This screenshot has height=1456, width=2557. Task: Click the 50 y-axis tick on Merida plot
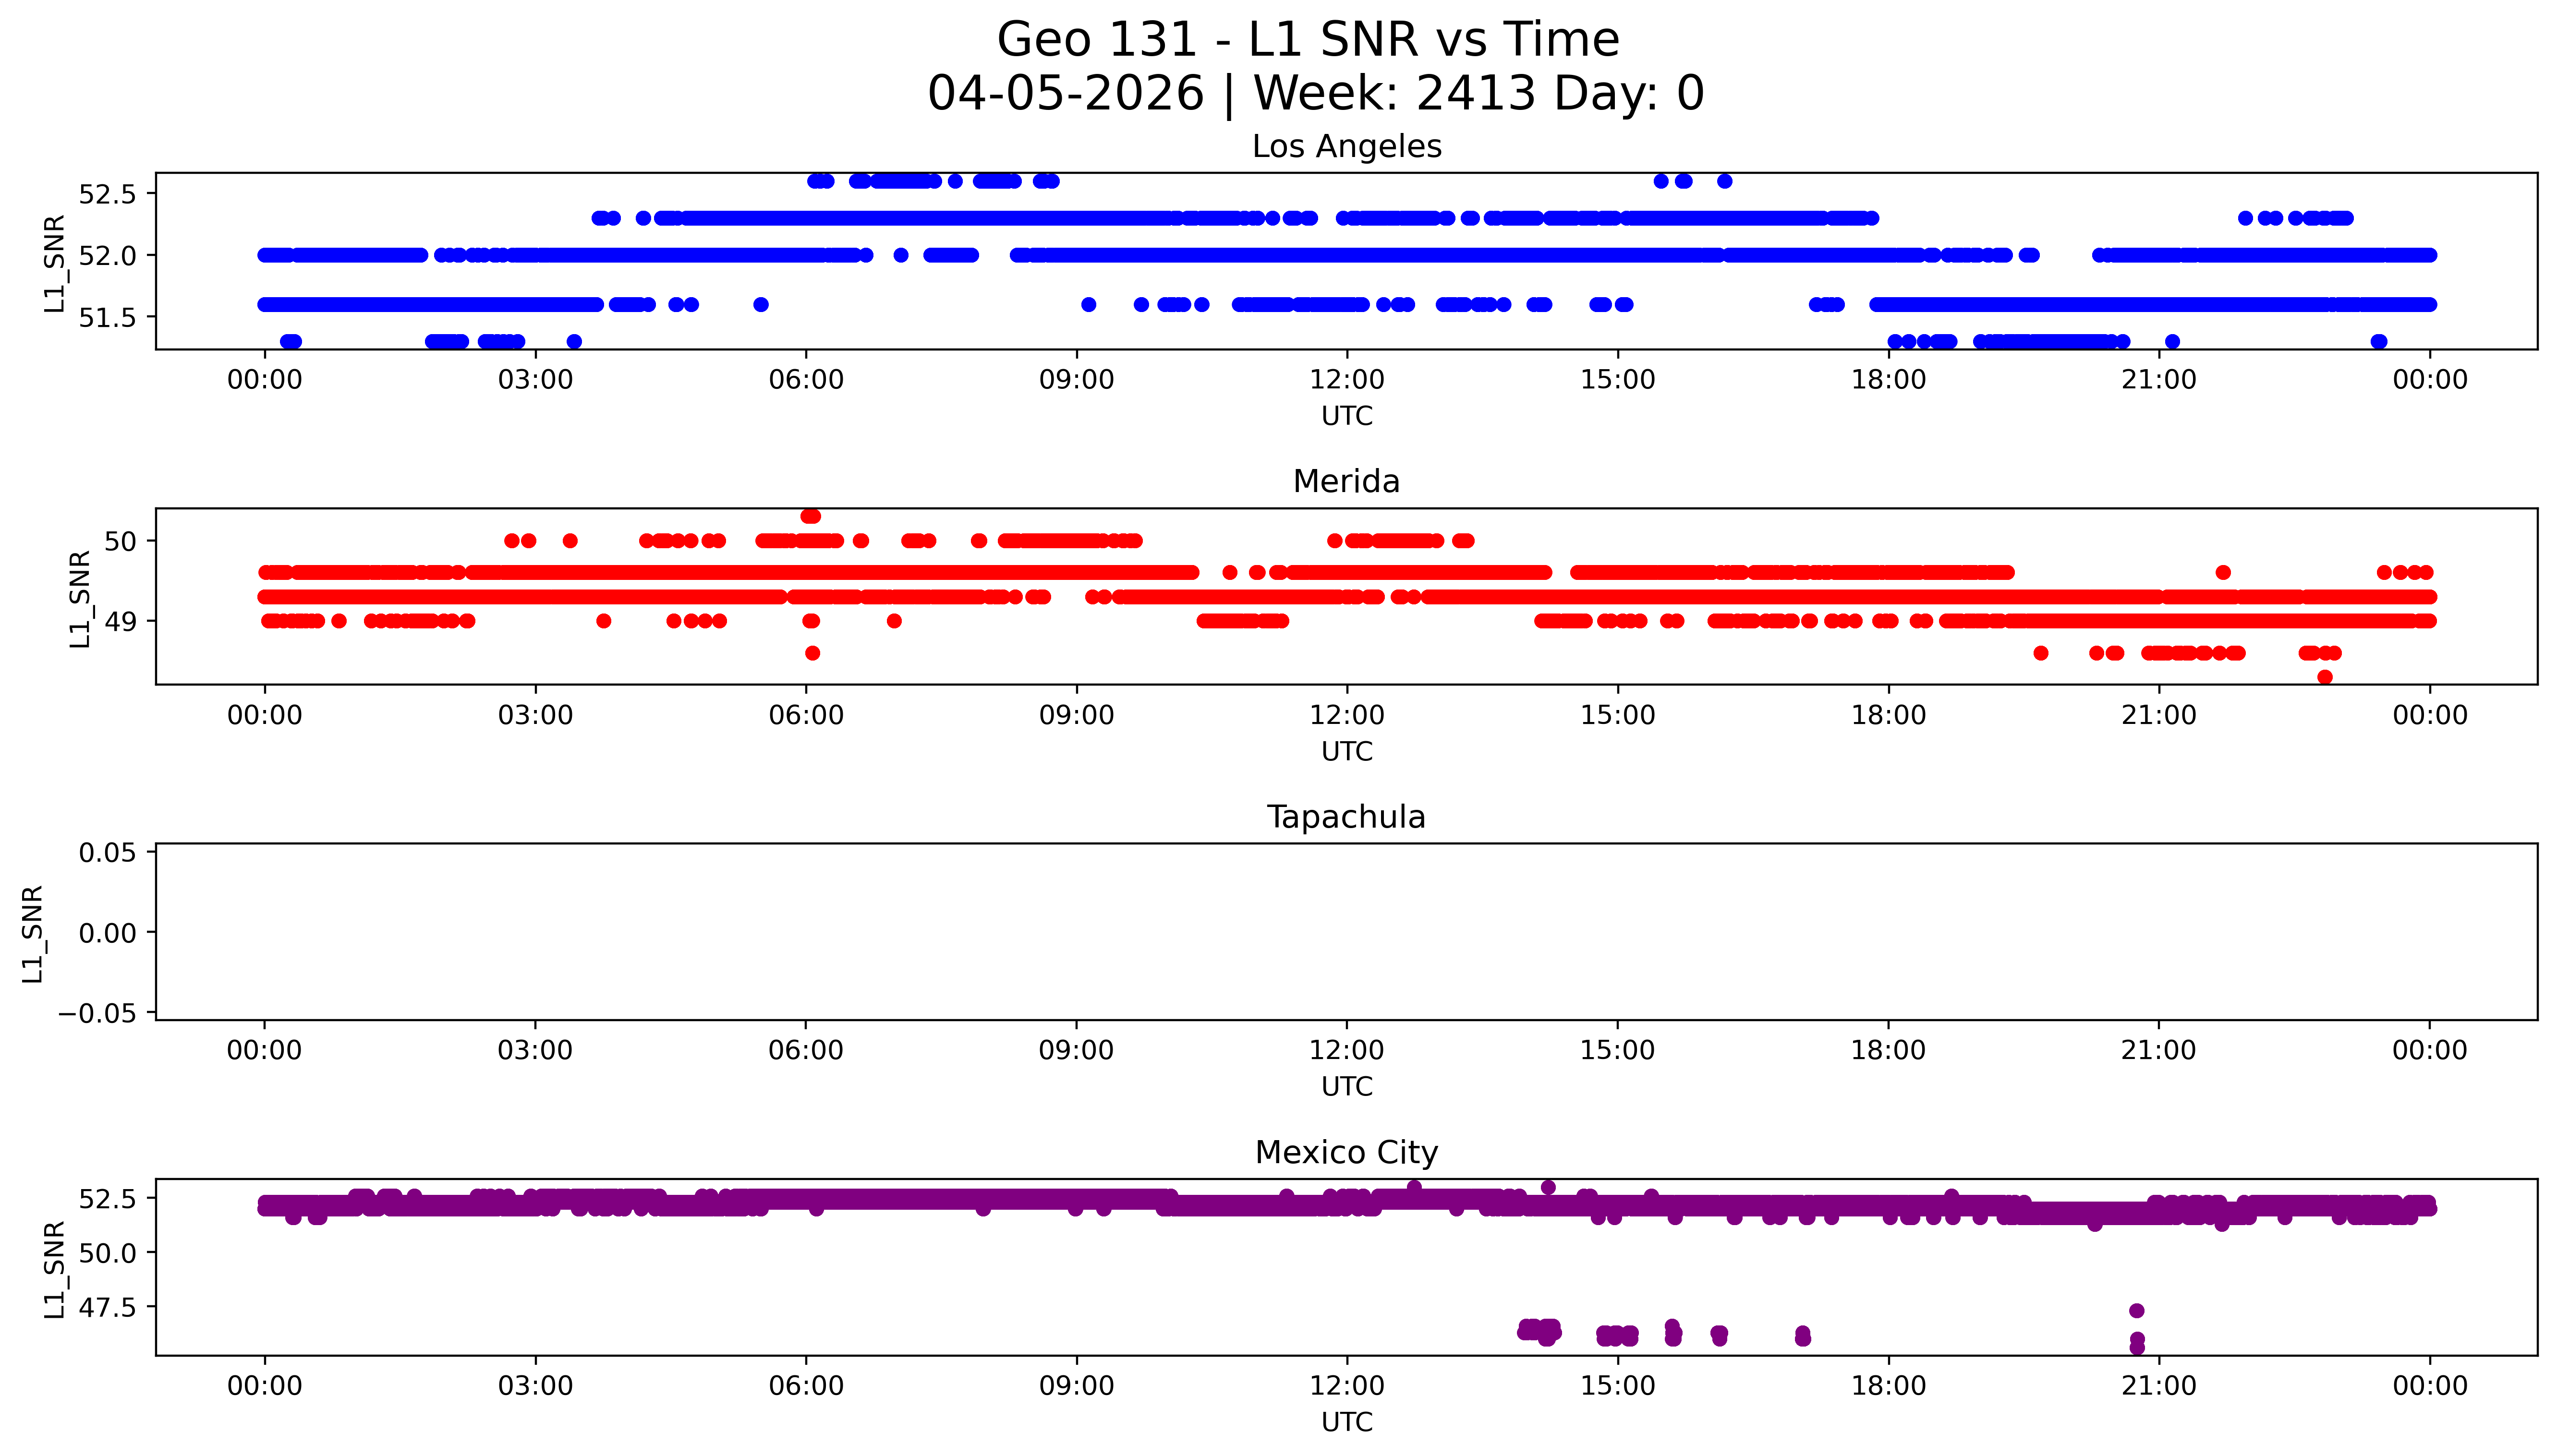[x=120, y=541]
